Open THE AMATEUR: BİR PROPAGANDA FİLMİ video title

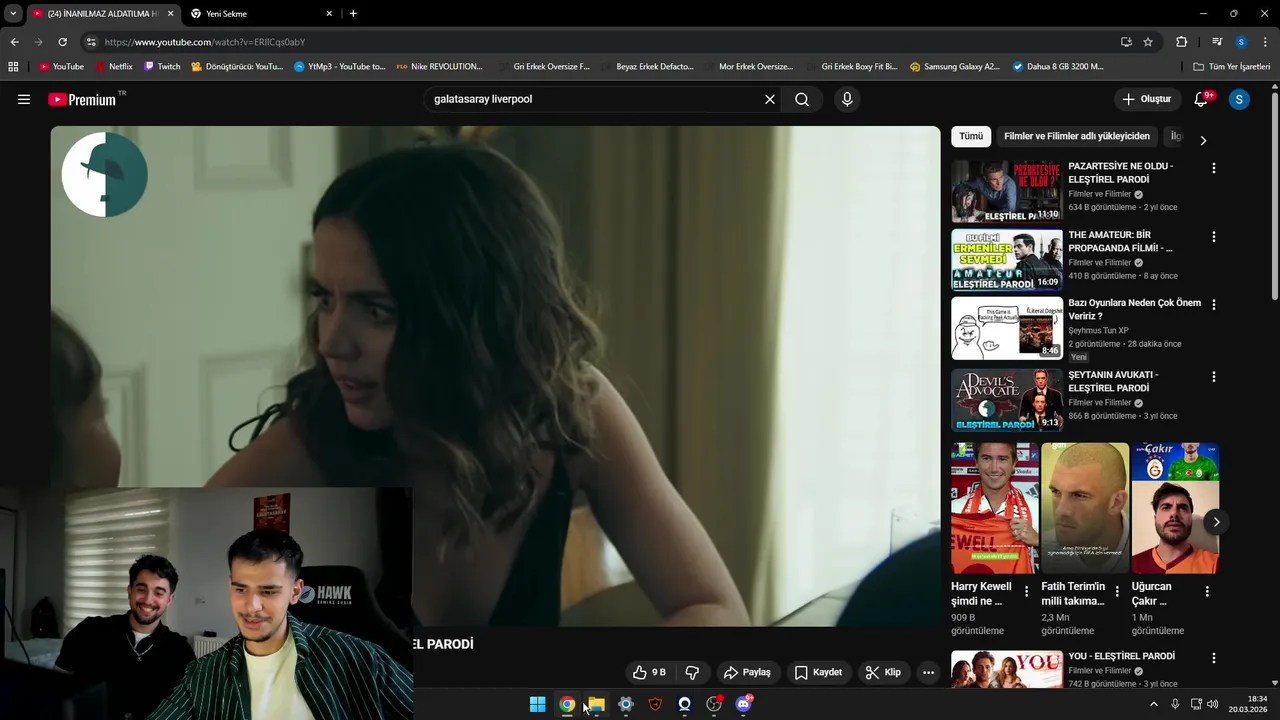(x=1120, y=241)
